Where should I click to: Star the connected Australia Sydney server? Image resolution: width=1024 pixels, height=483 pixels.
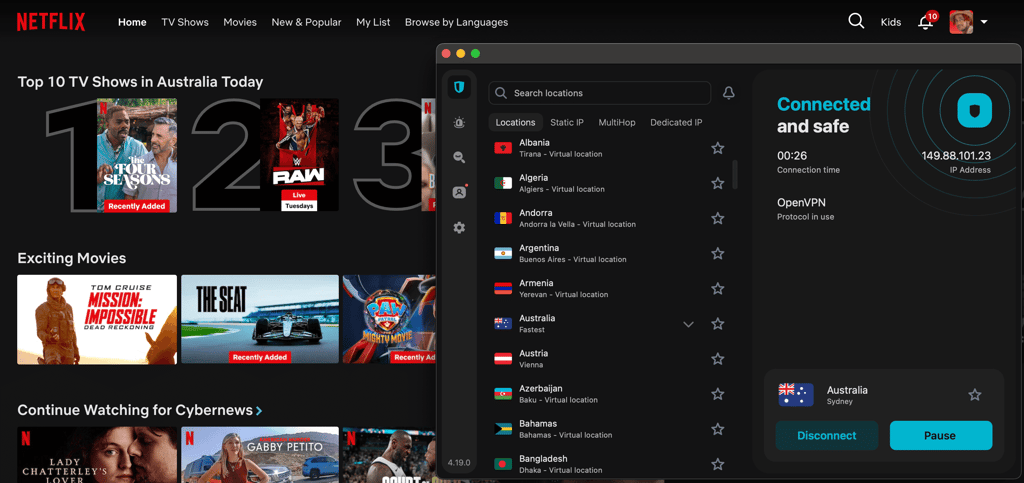coord(975,395)
